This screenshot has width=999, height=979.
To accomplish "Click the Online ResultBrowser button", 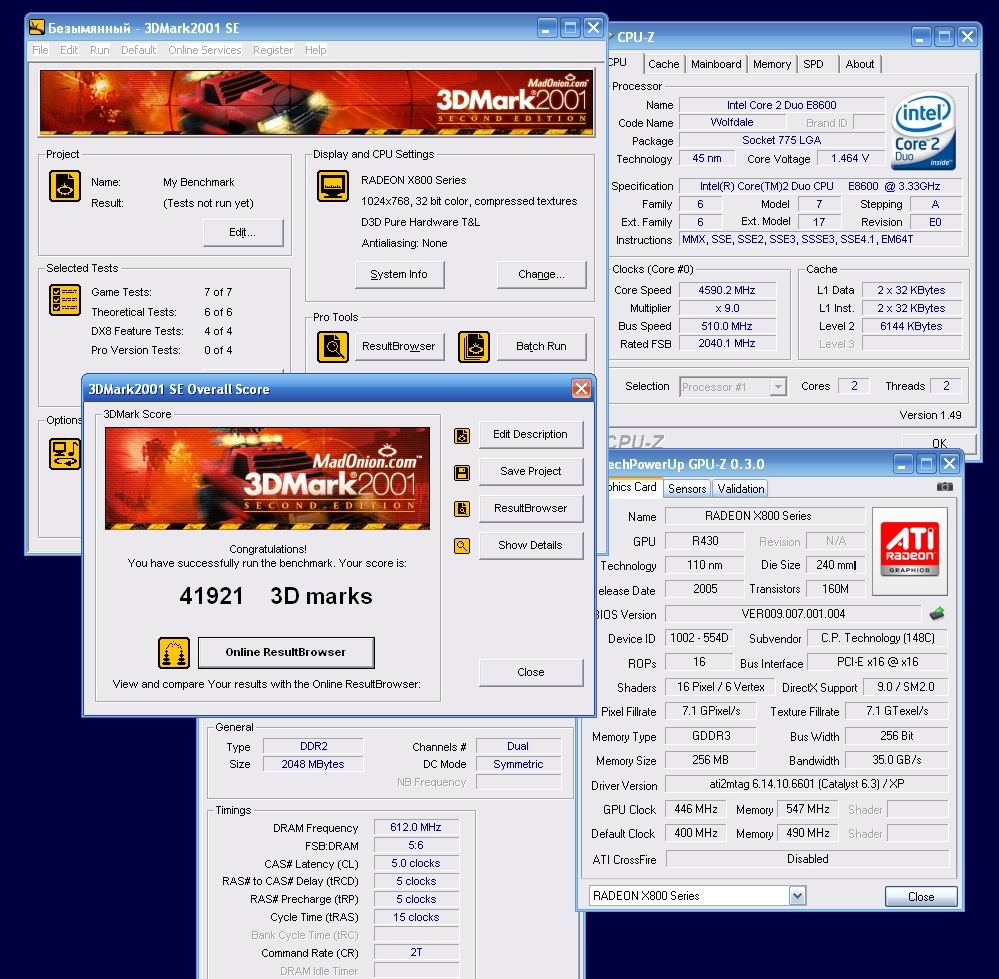I will pyautogui.click(x=286, y=652).
